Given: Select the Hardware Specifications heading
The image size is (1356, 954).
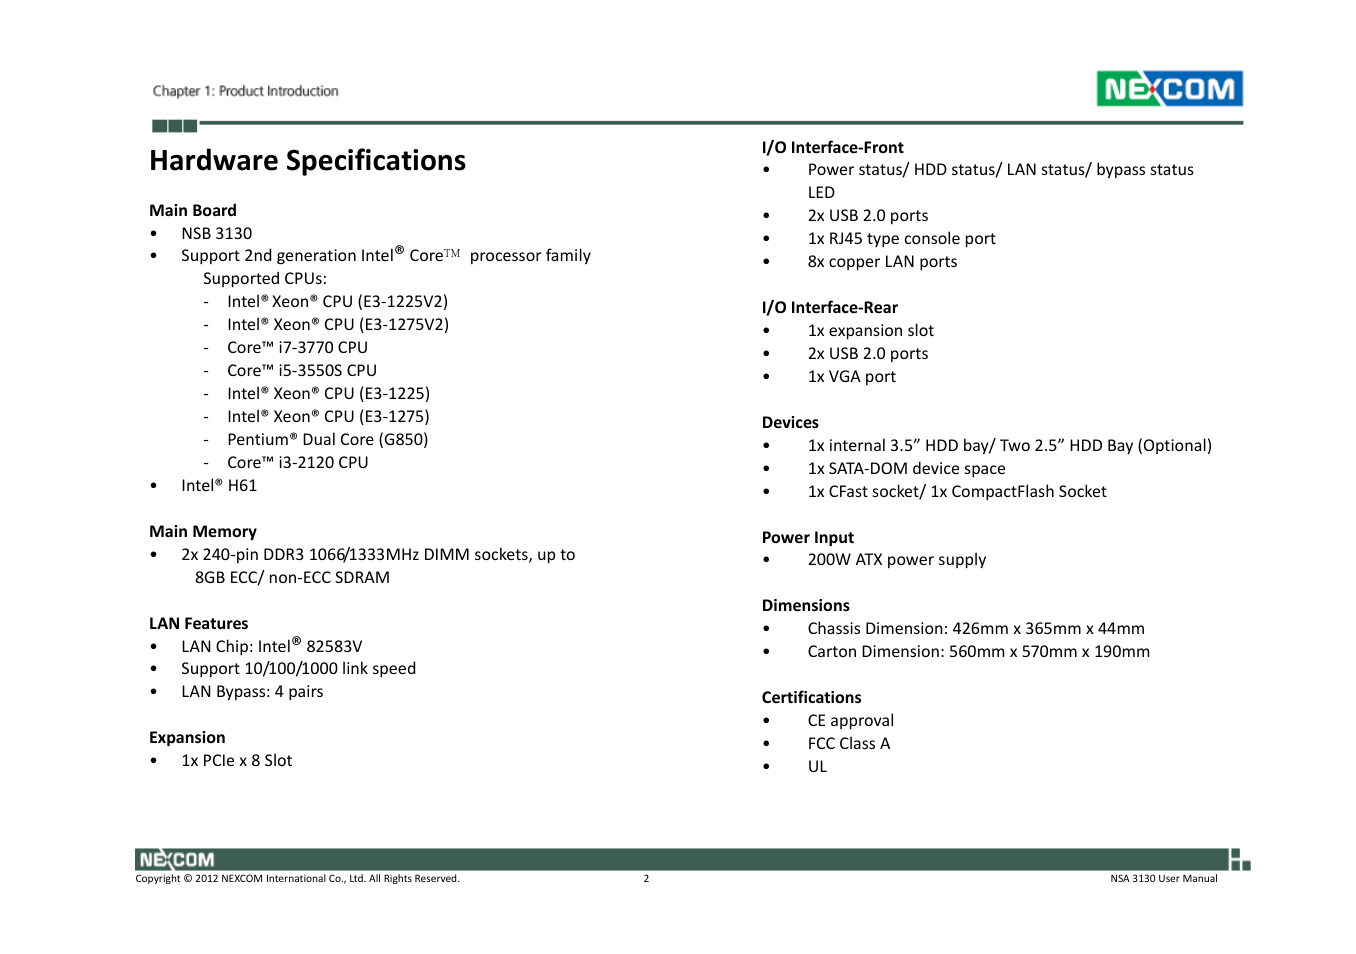Looking at the screenshot, I should click(x=307, y=160).
